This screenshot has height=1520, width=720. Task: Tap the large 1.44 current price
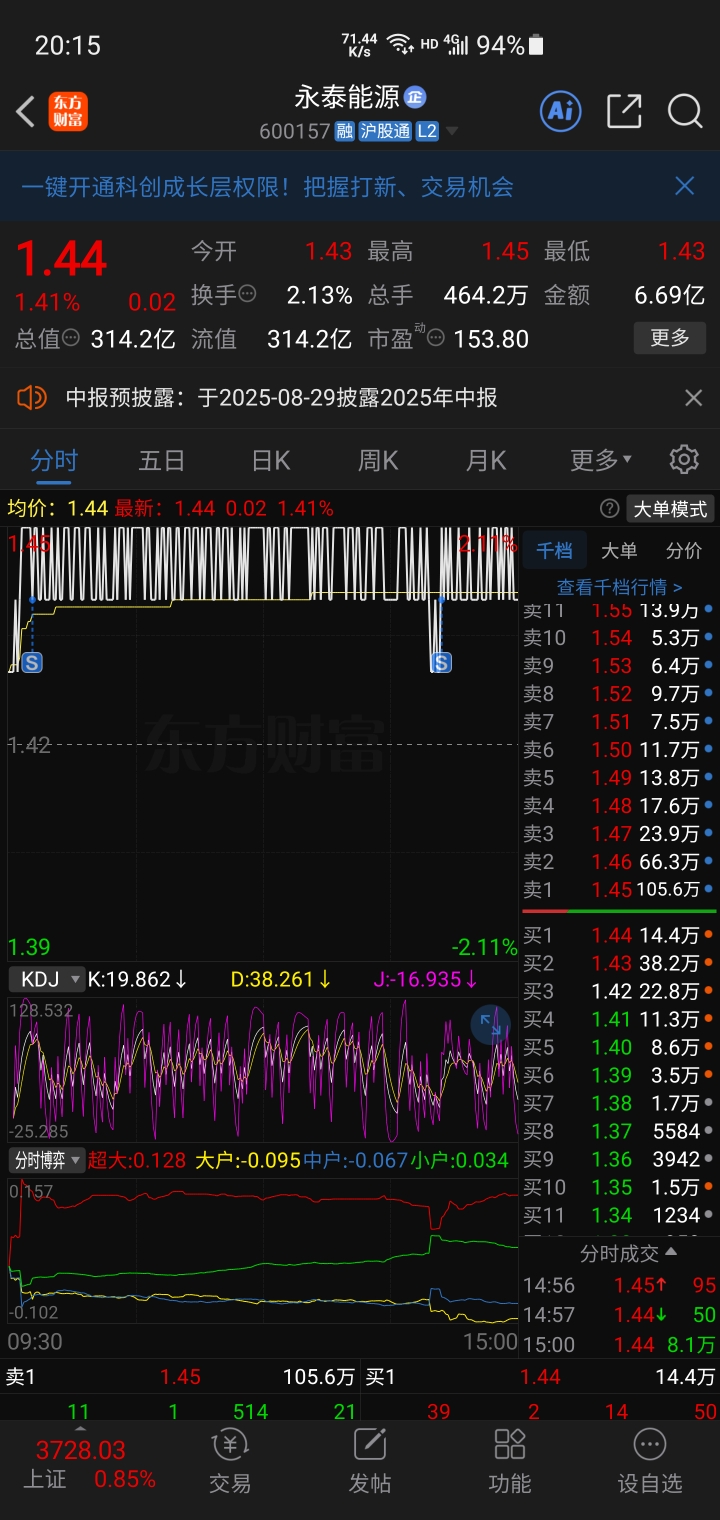point(62,259)
